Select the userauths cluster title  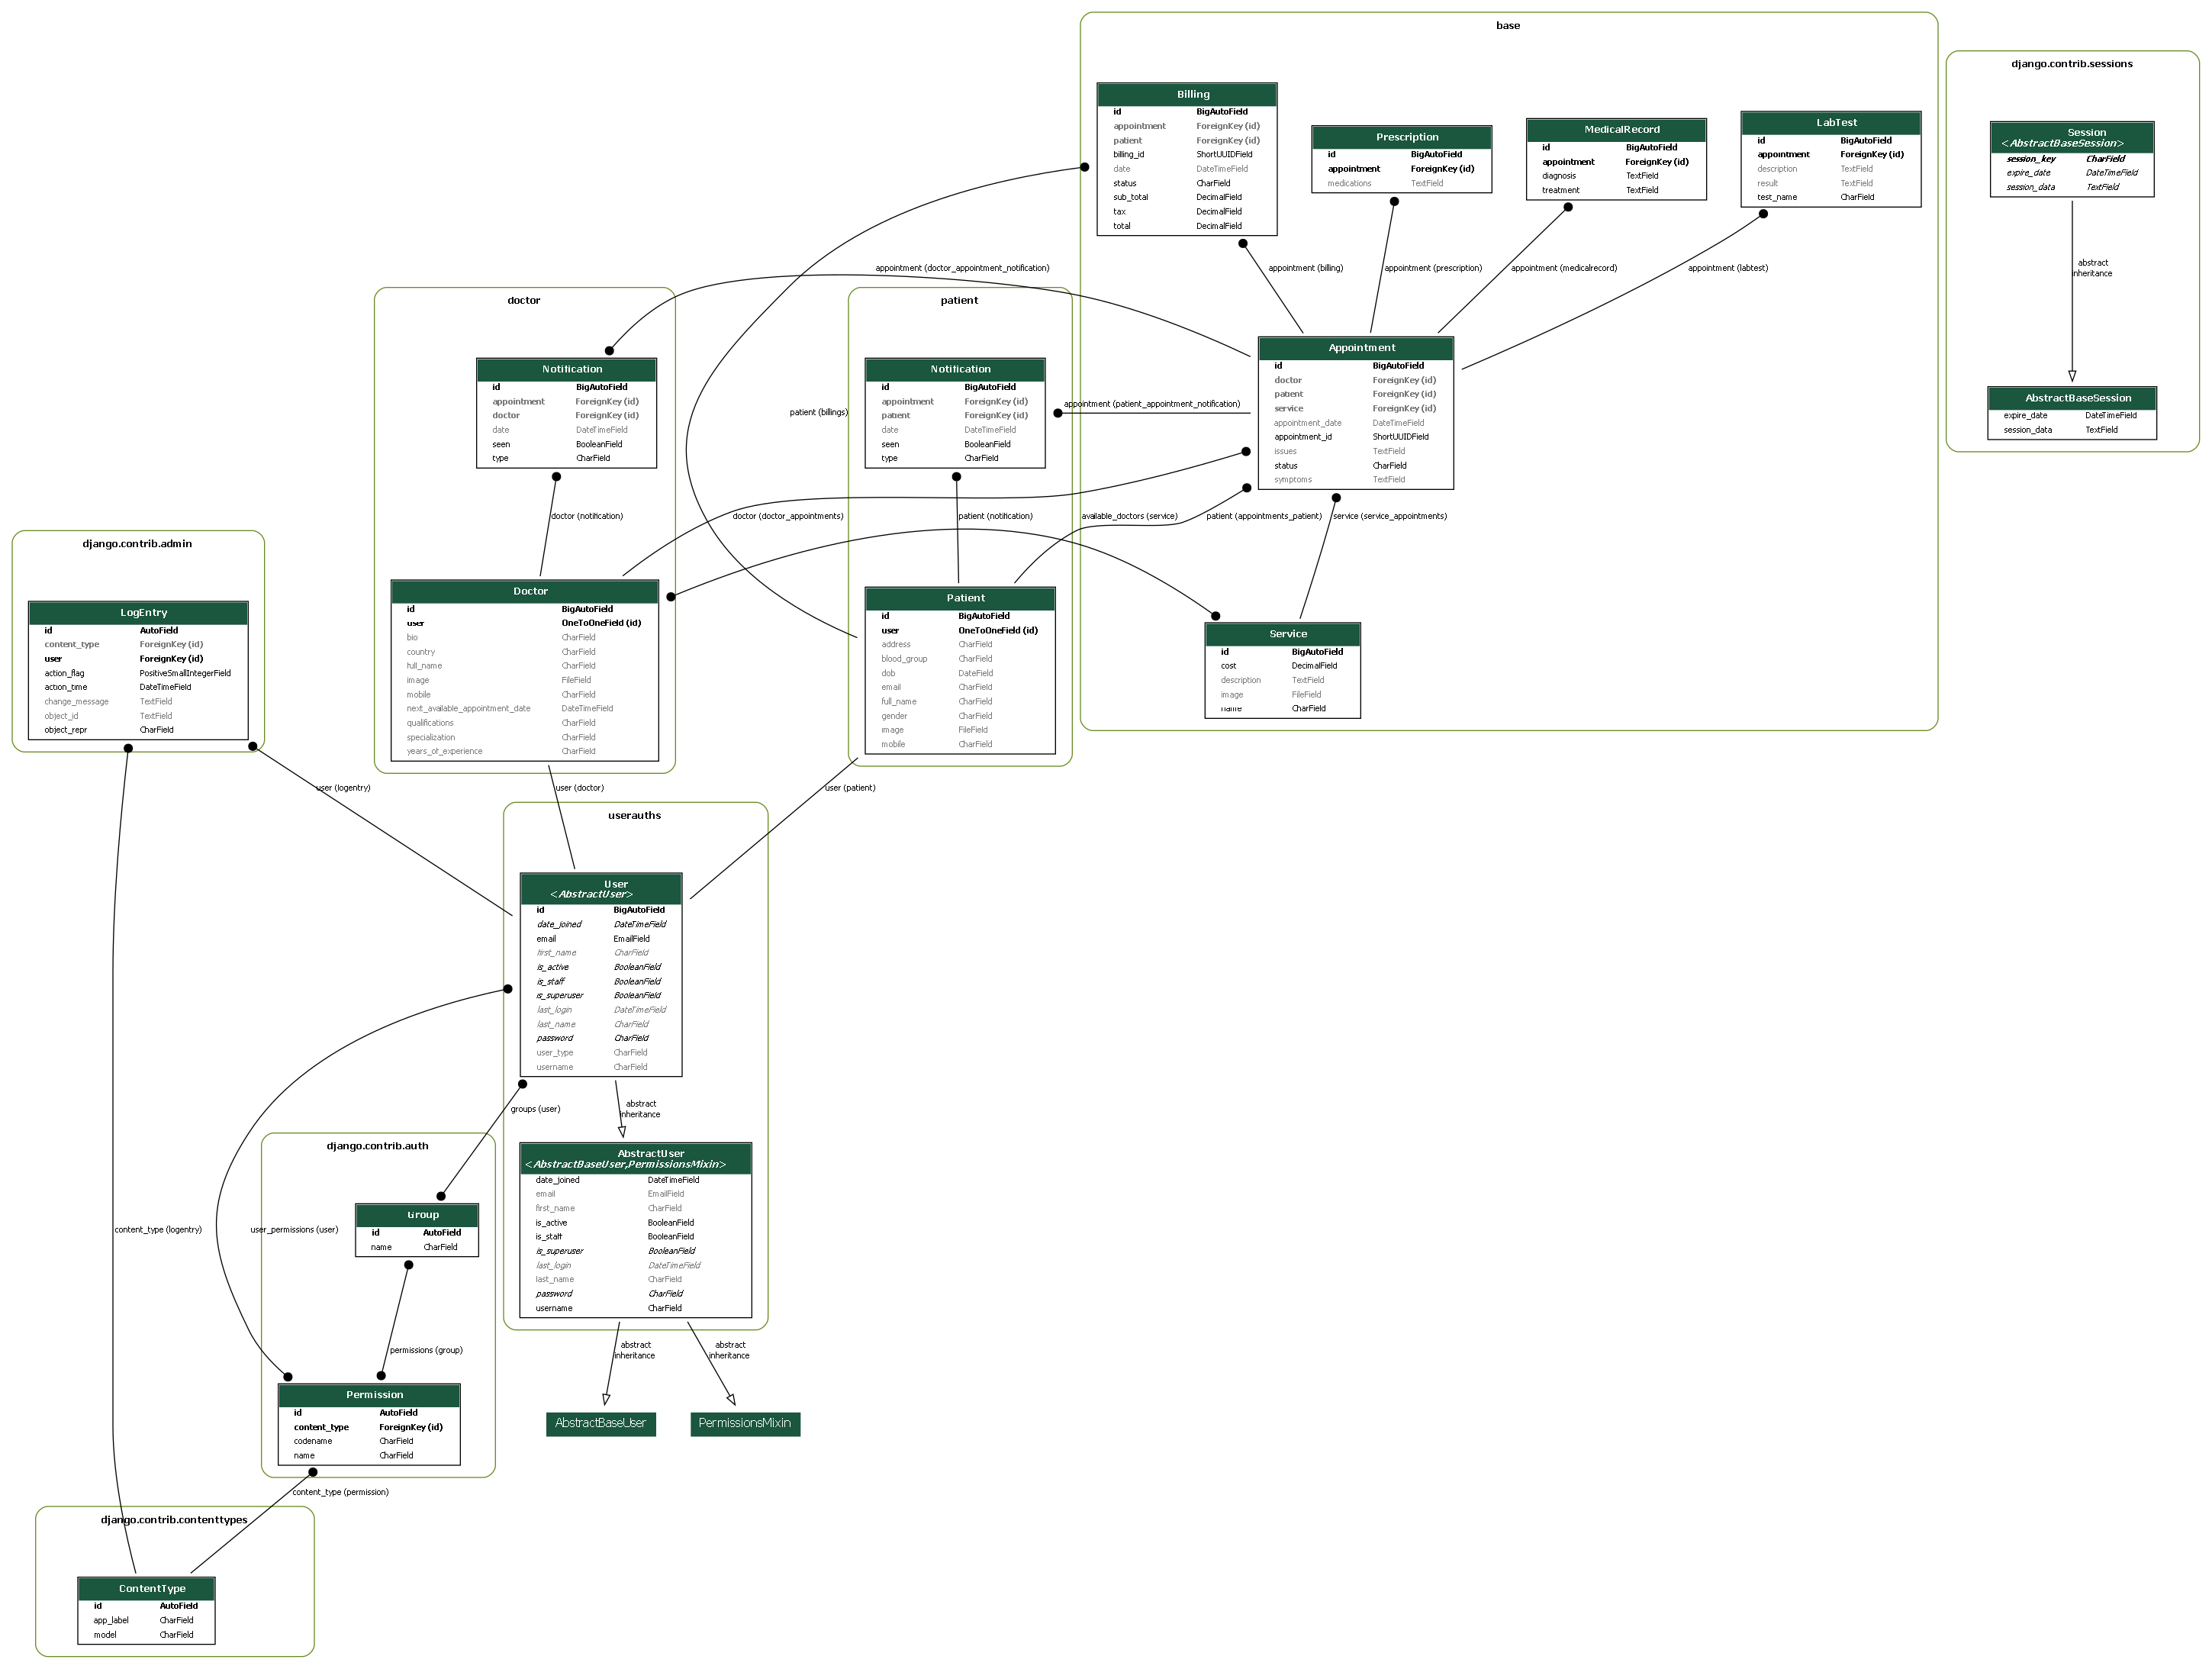coord(634,816)
